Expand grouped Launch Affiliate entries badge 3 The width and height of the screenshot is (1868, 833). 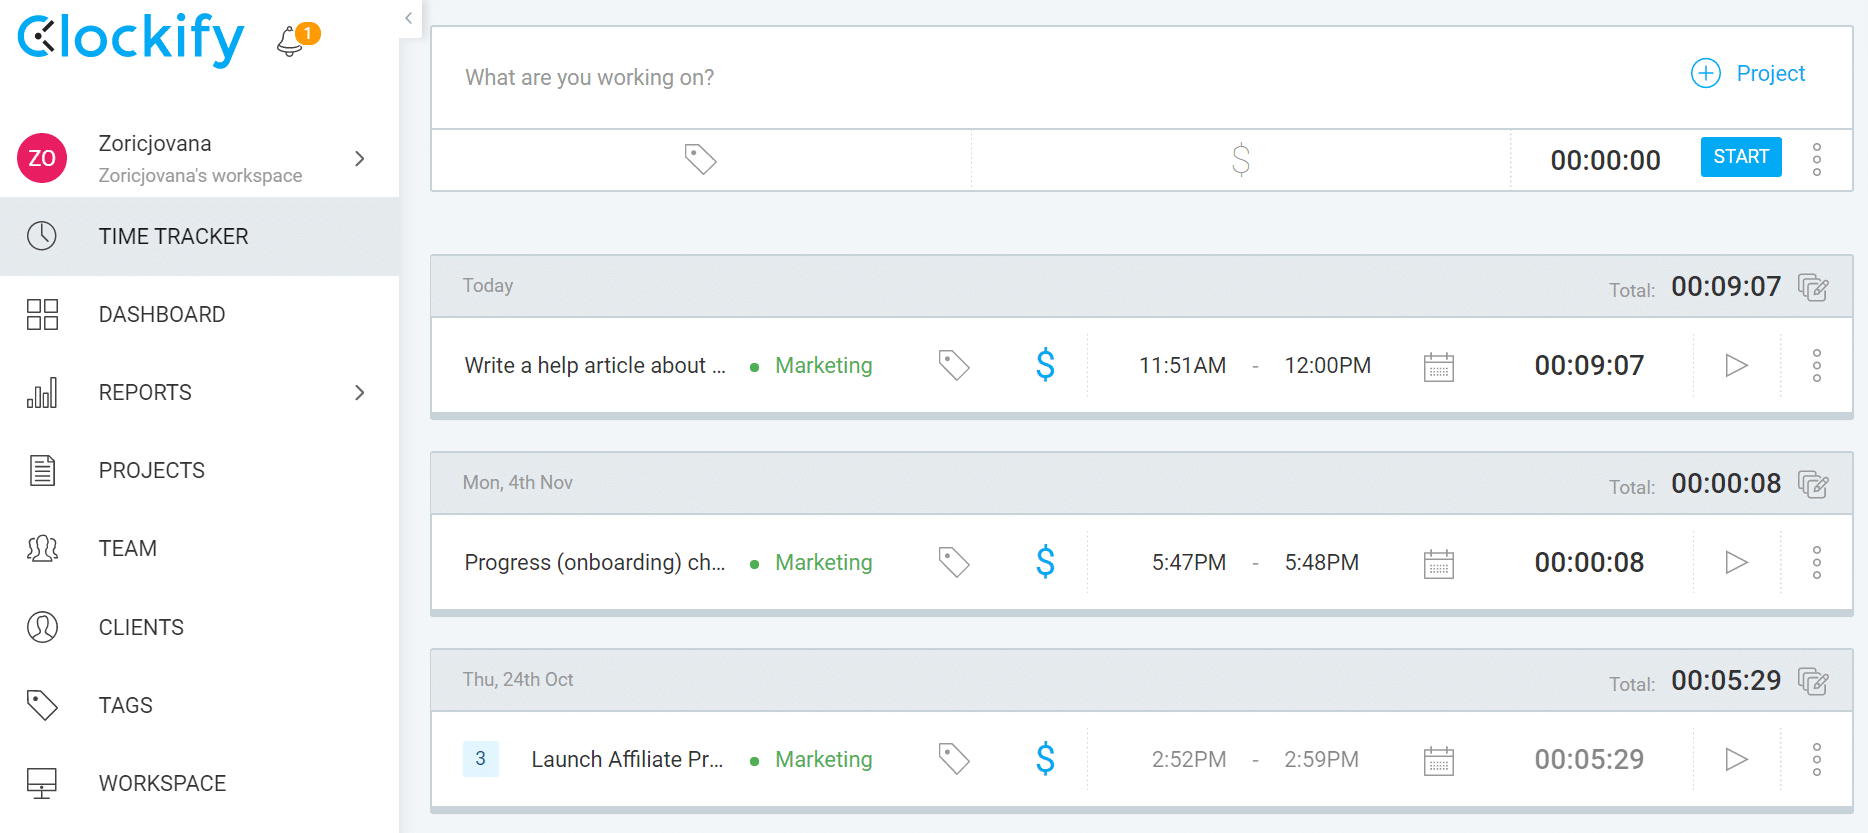[480, 759]
